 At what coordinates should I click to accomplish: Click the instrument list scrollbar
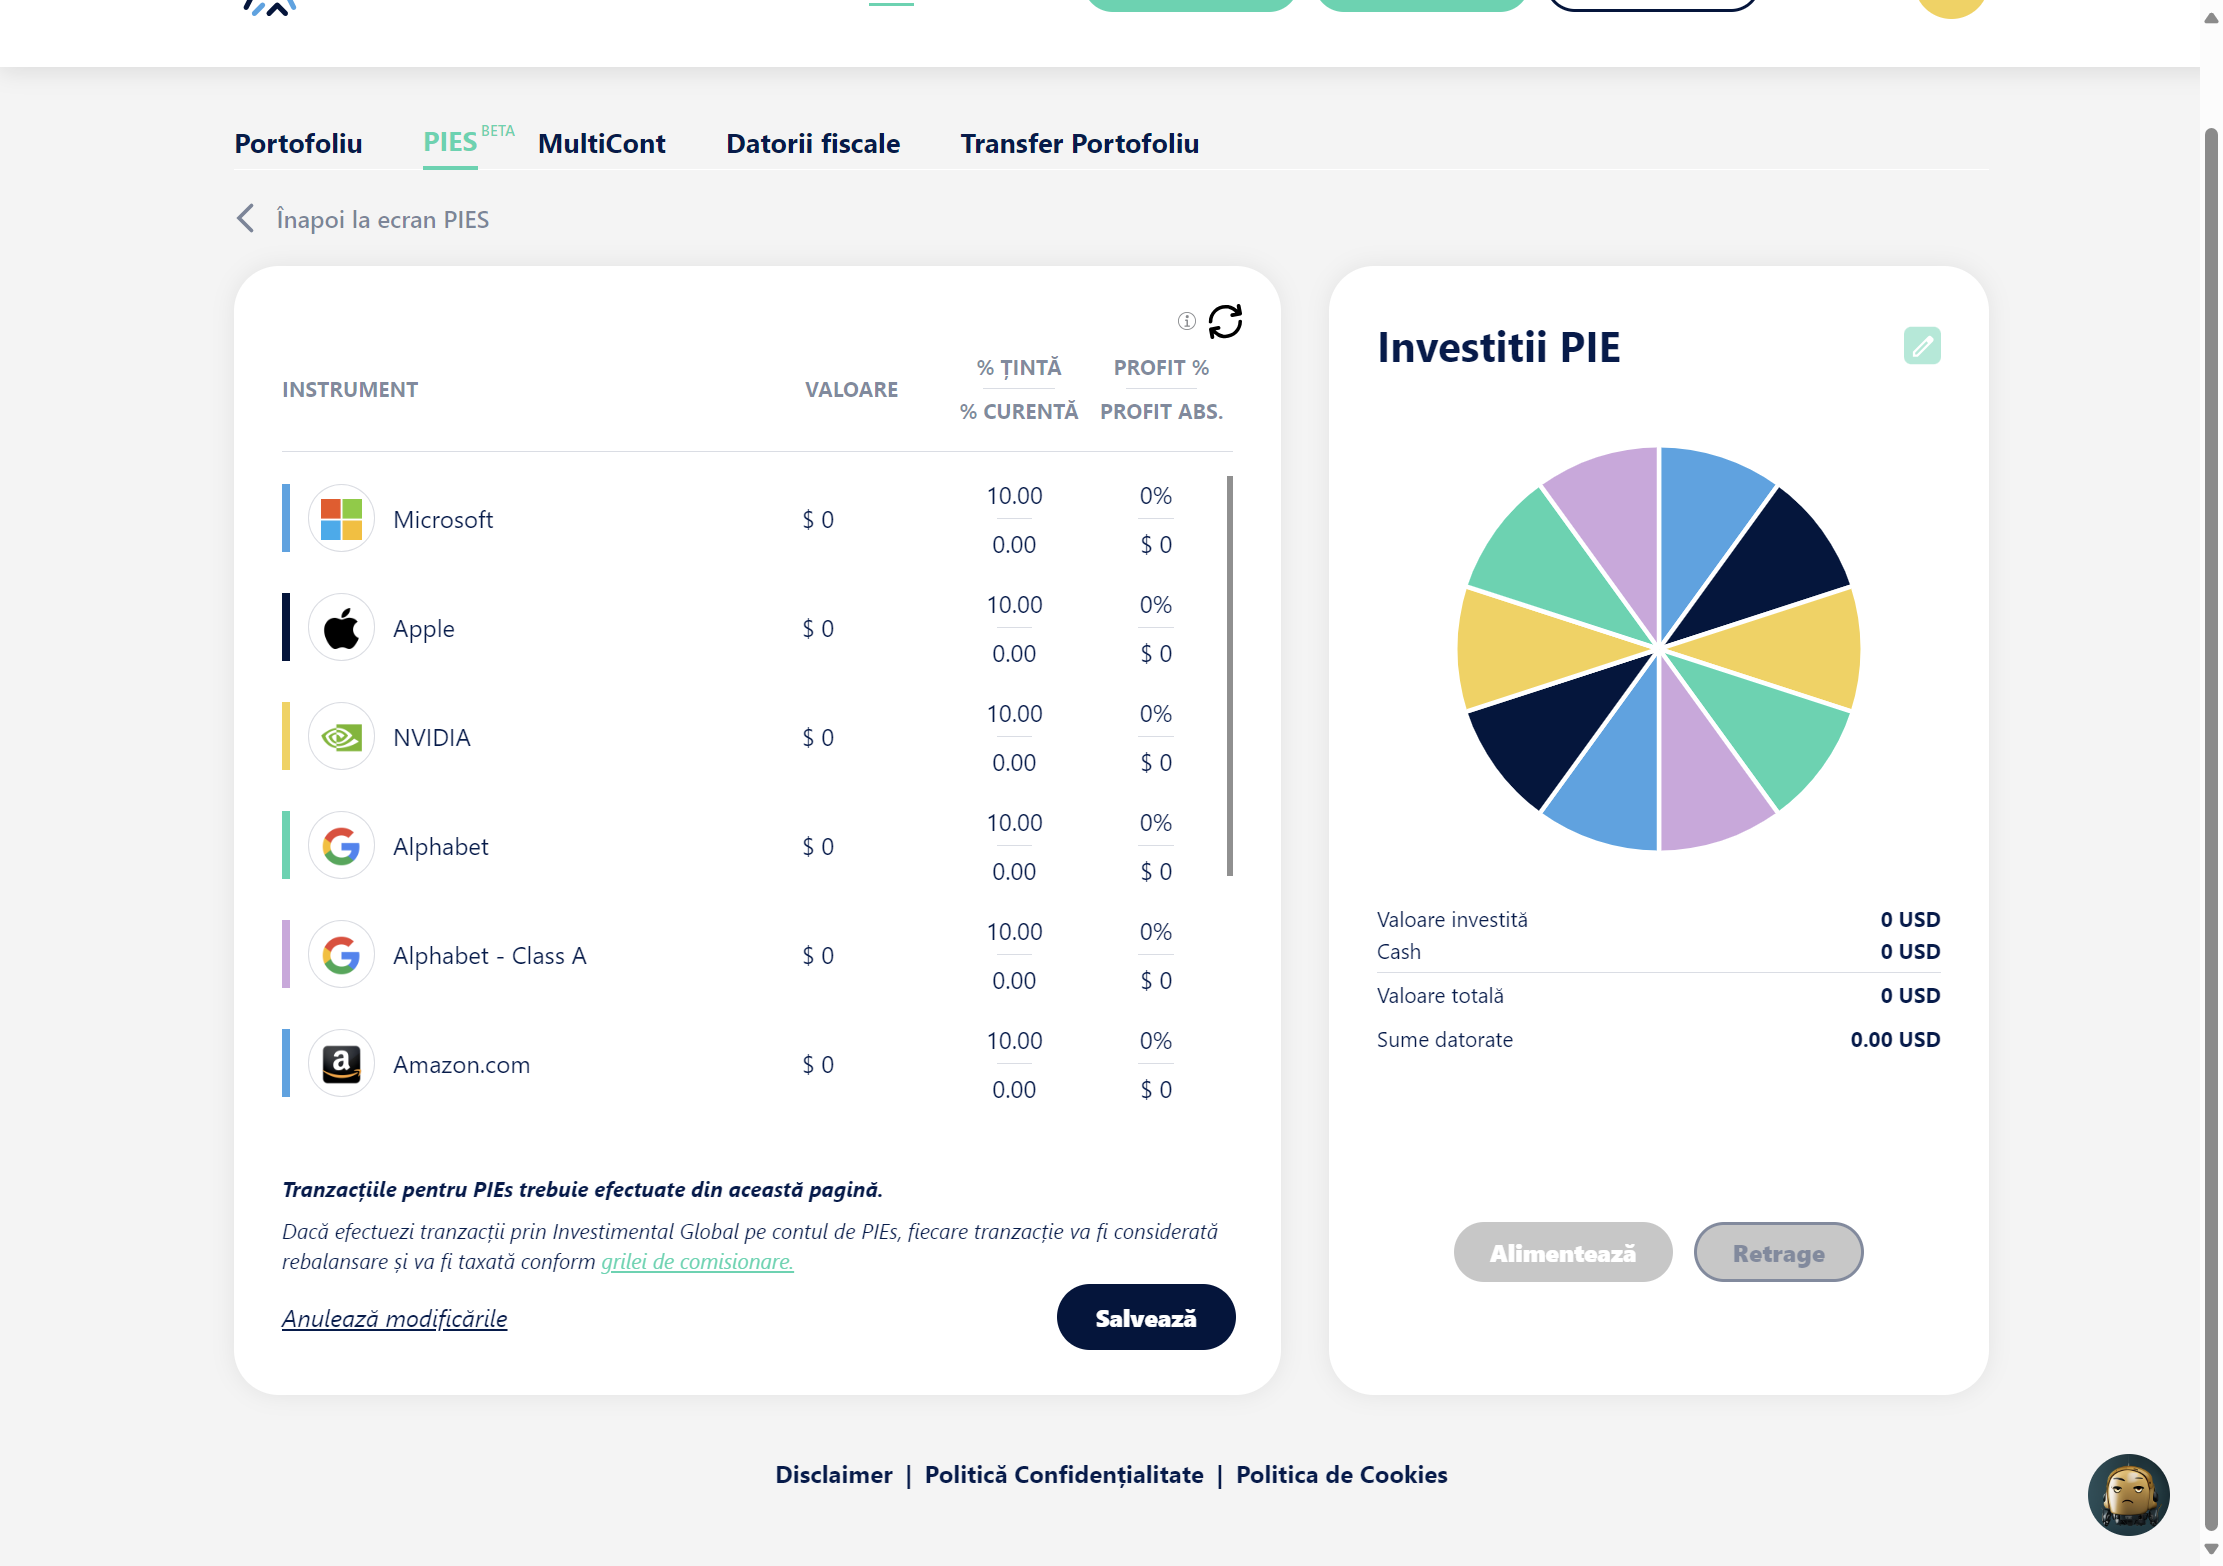(1230, 676)
